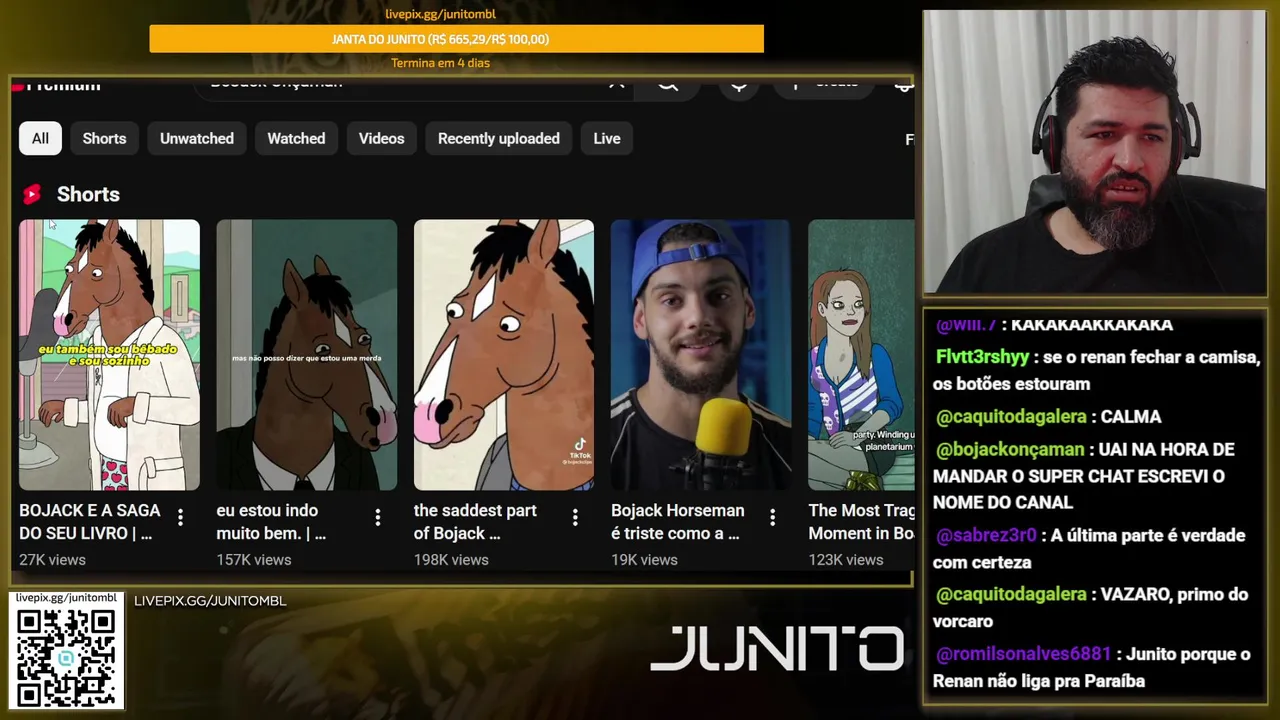Viewport: 1280px width, 720px height.
Task: Click the red Shorts logo icon
Action: (x=32, y=194)
